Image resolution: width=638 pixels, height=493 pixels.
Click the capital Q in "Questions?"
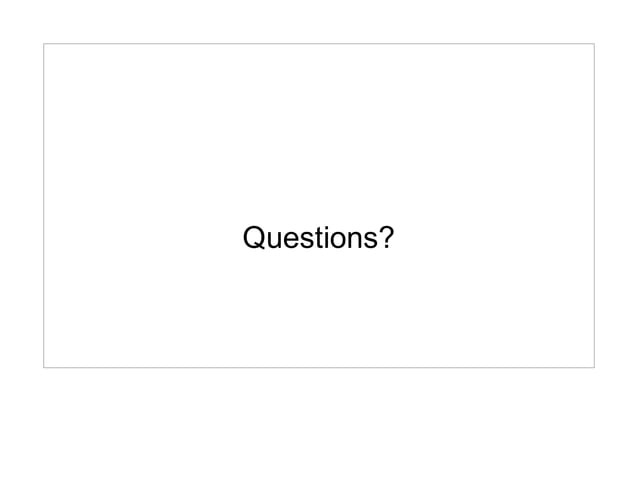[x=255, y=237]
